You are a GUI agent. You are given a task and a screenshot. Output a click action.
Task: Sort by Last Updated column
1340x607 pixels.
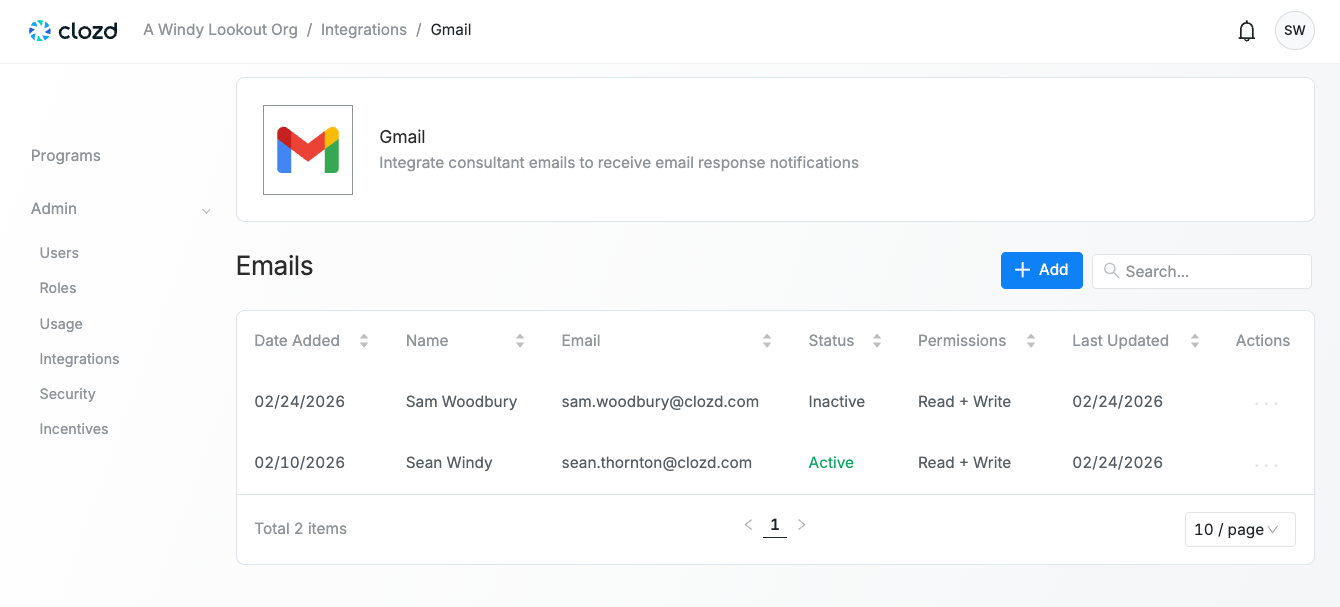point(1194,341)
